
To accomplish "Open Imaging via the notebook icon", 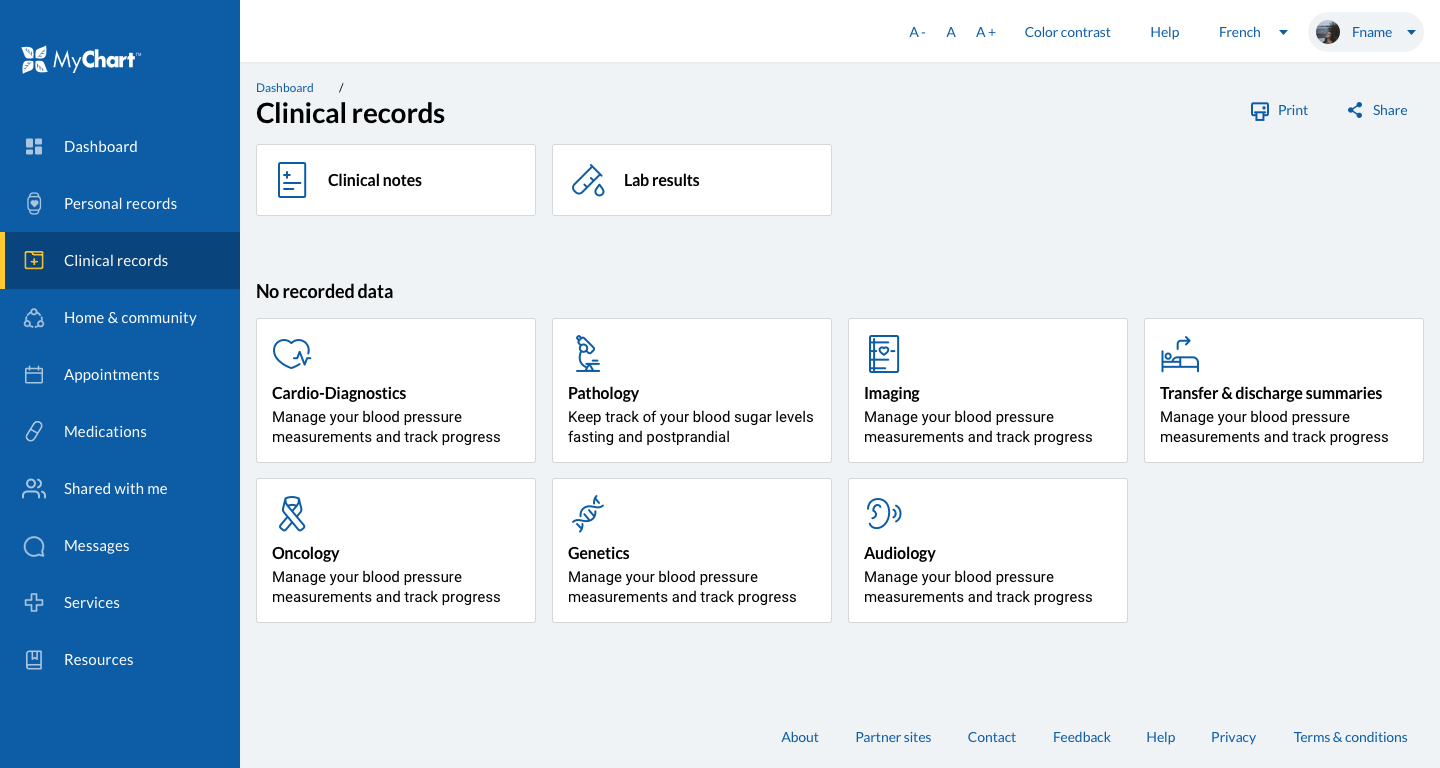I will tap(883, 353).
